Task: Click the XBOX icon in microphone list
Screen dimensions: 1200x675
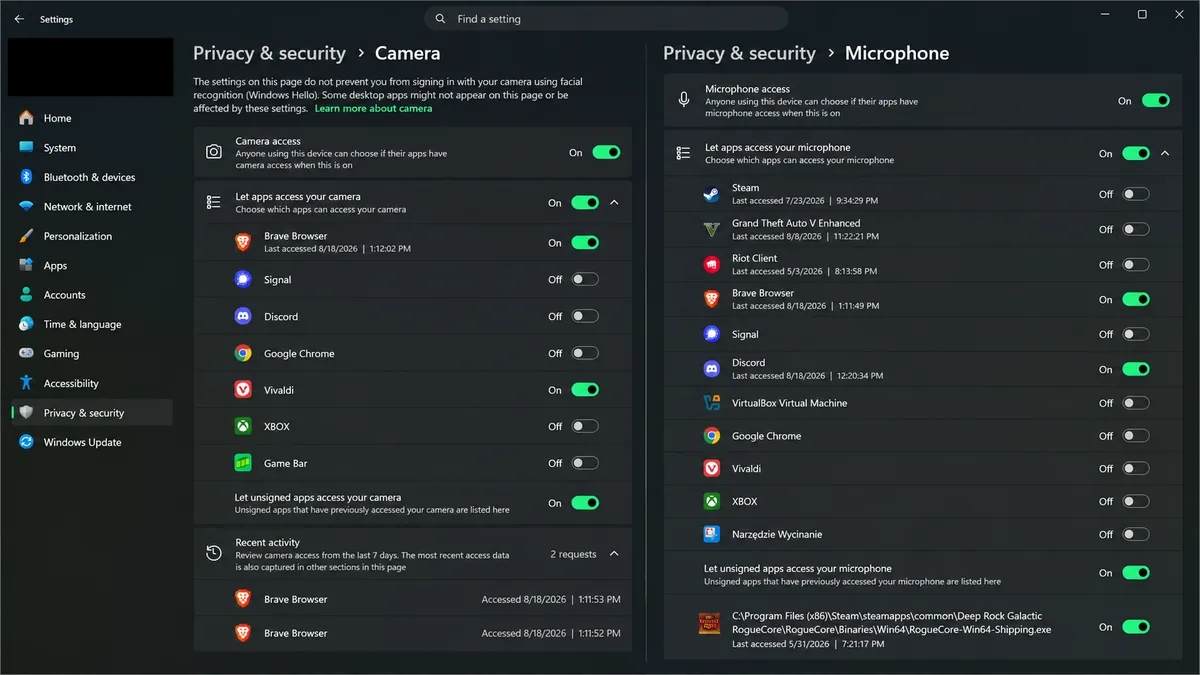Action: click(711, 501)
